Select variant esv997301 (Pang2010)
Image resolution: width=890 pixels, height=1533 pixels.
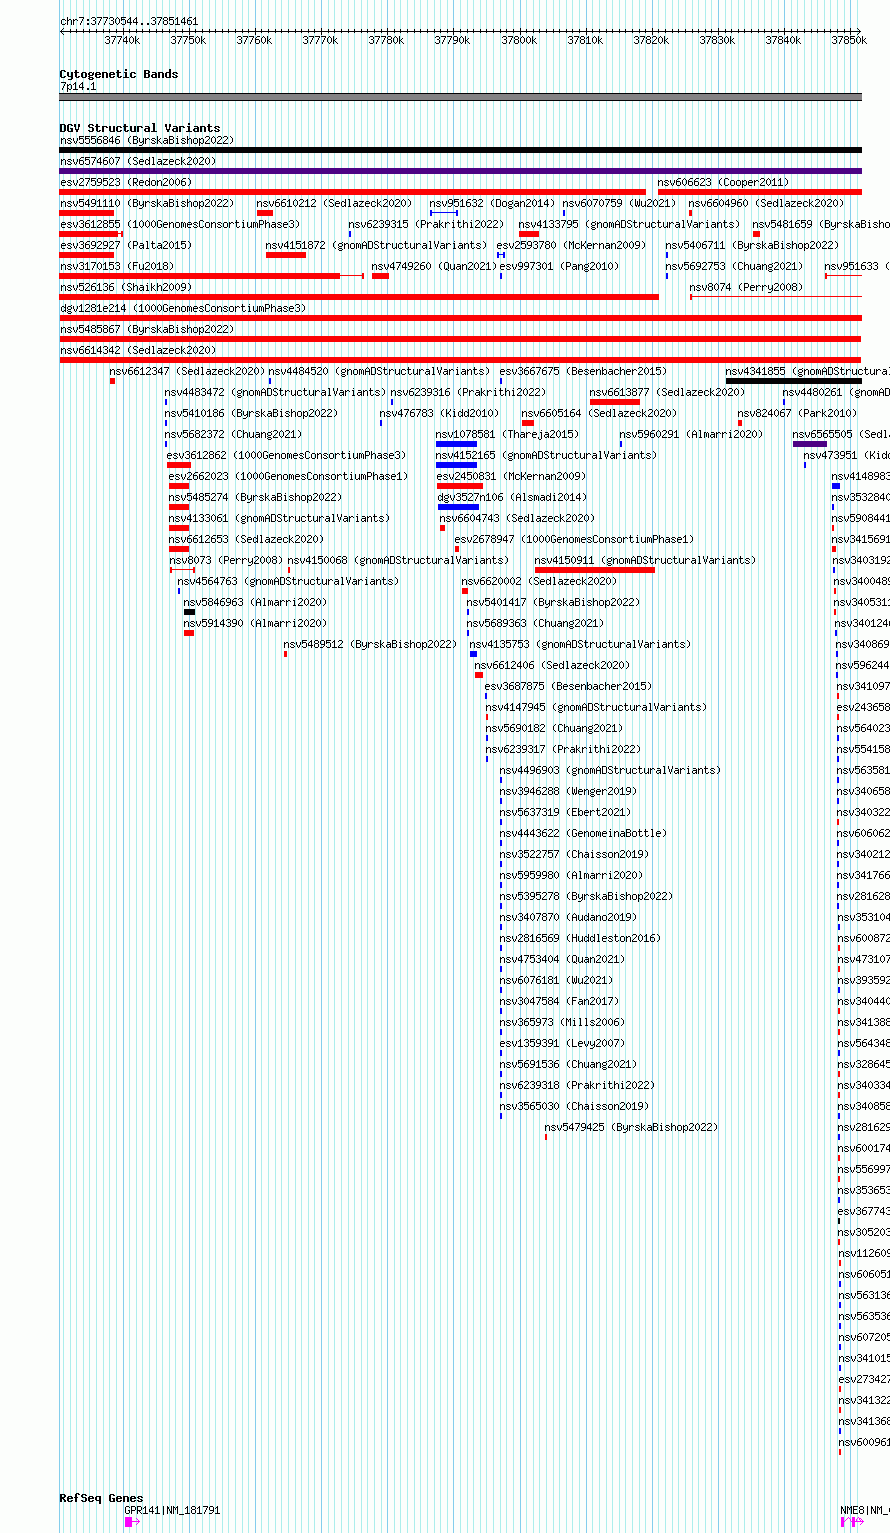point(560,266)
